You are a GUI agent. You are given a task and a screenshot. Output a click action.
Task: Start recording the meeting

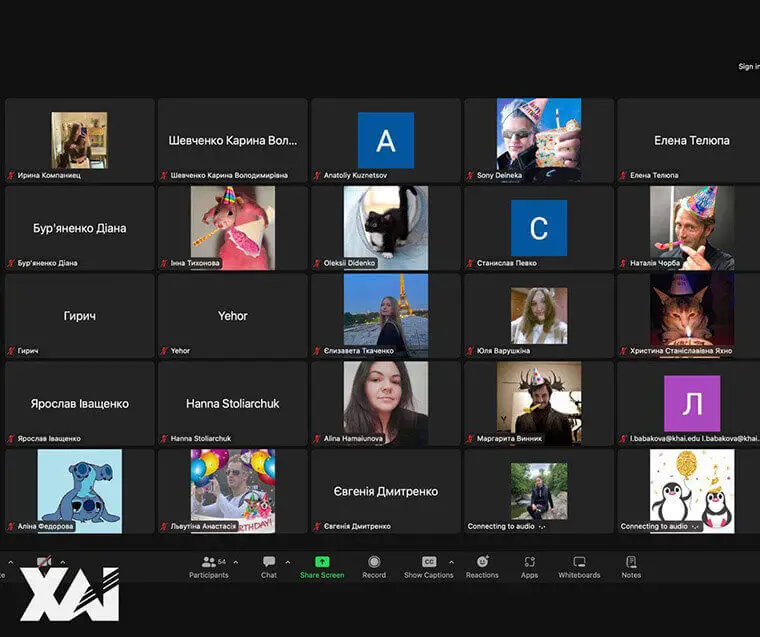(374, 566)
